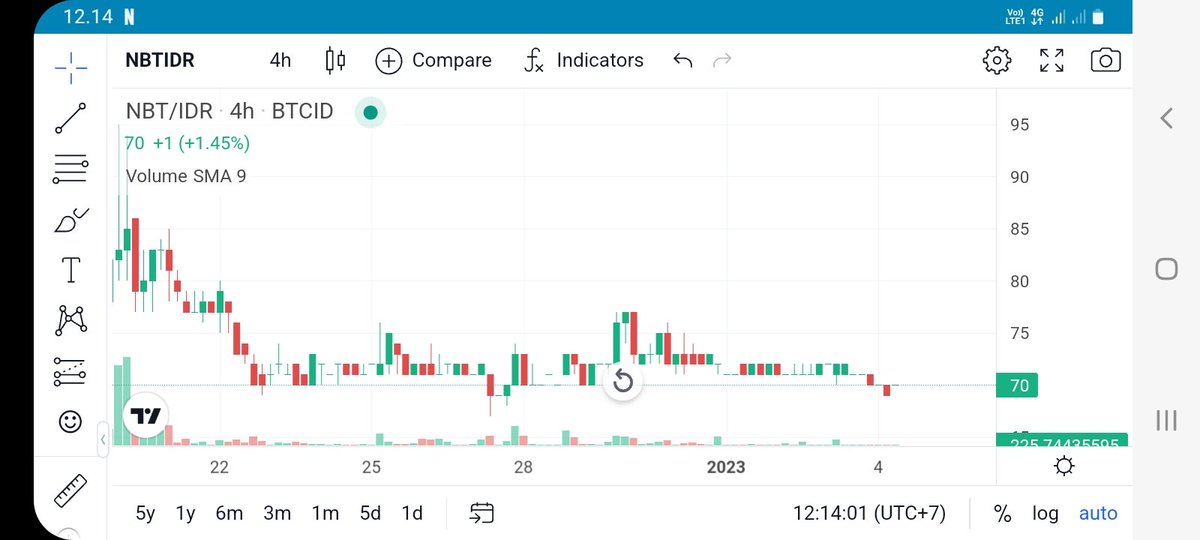Toggle log scale mode

[x=1045, y=513]
